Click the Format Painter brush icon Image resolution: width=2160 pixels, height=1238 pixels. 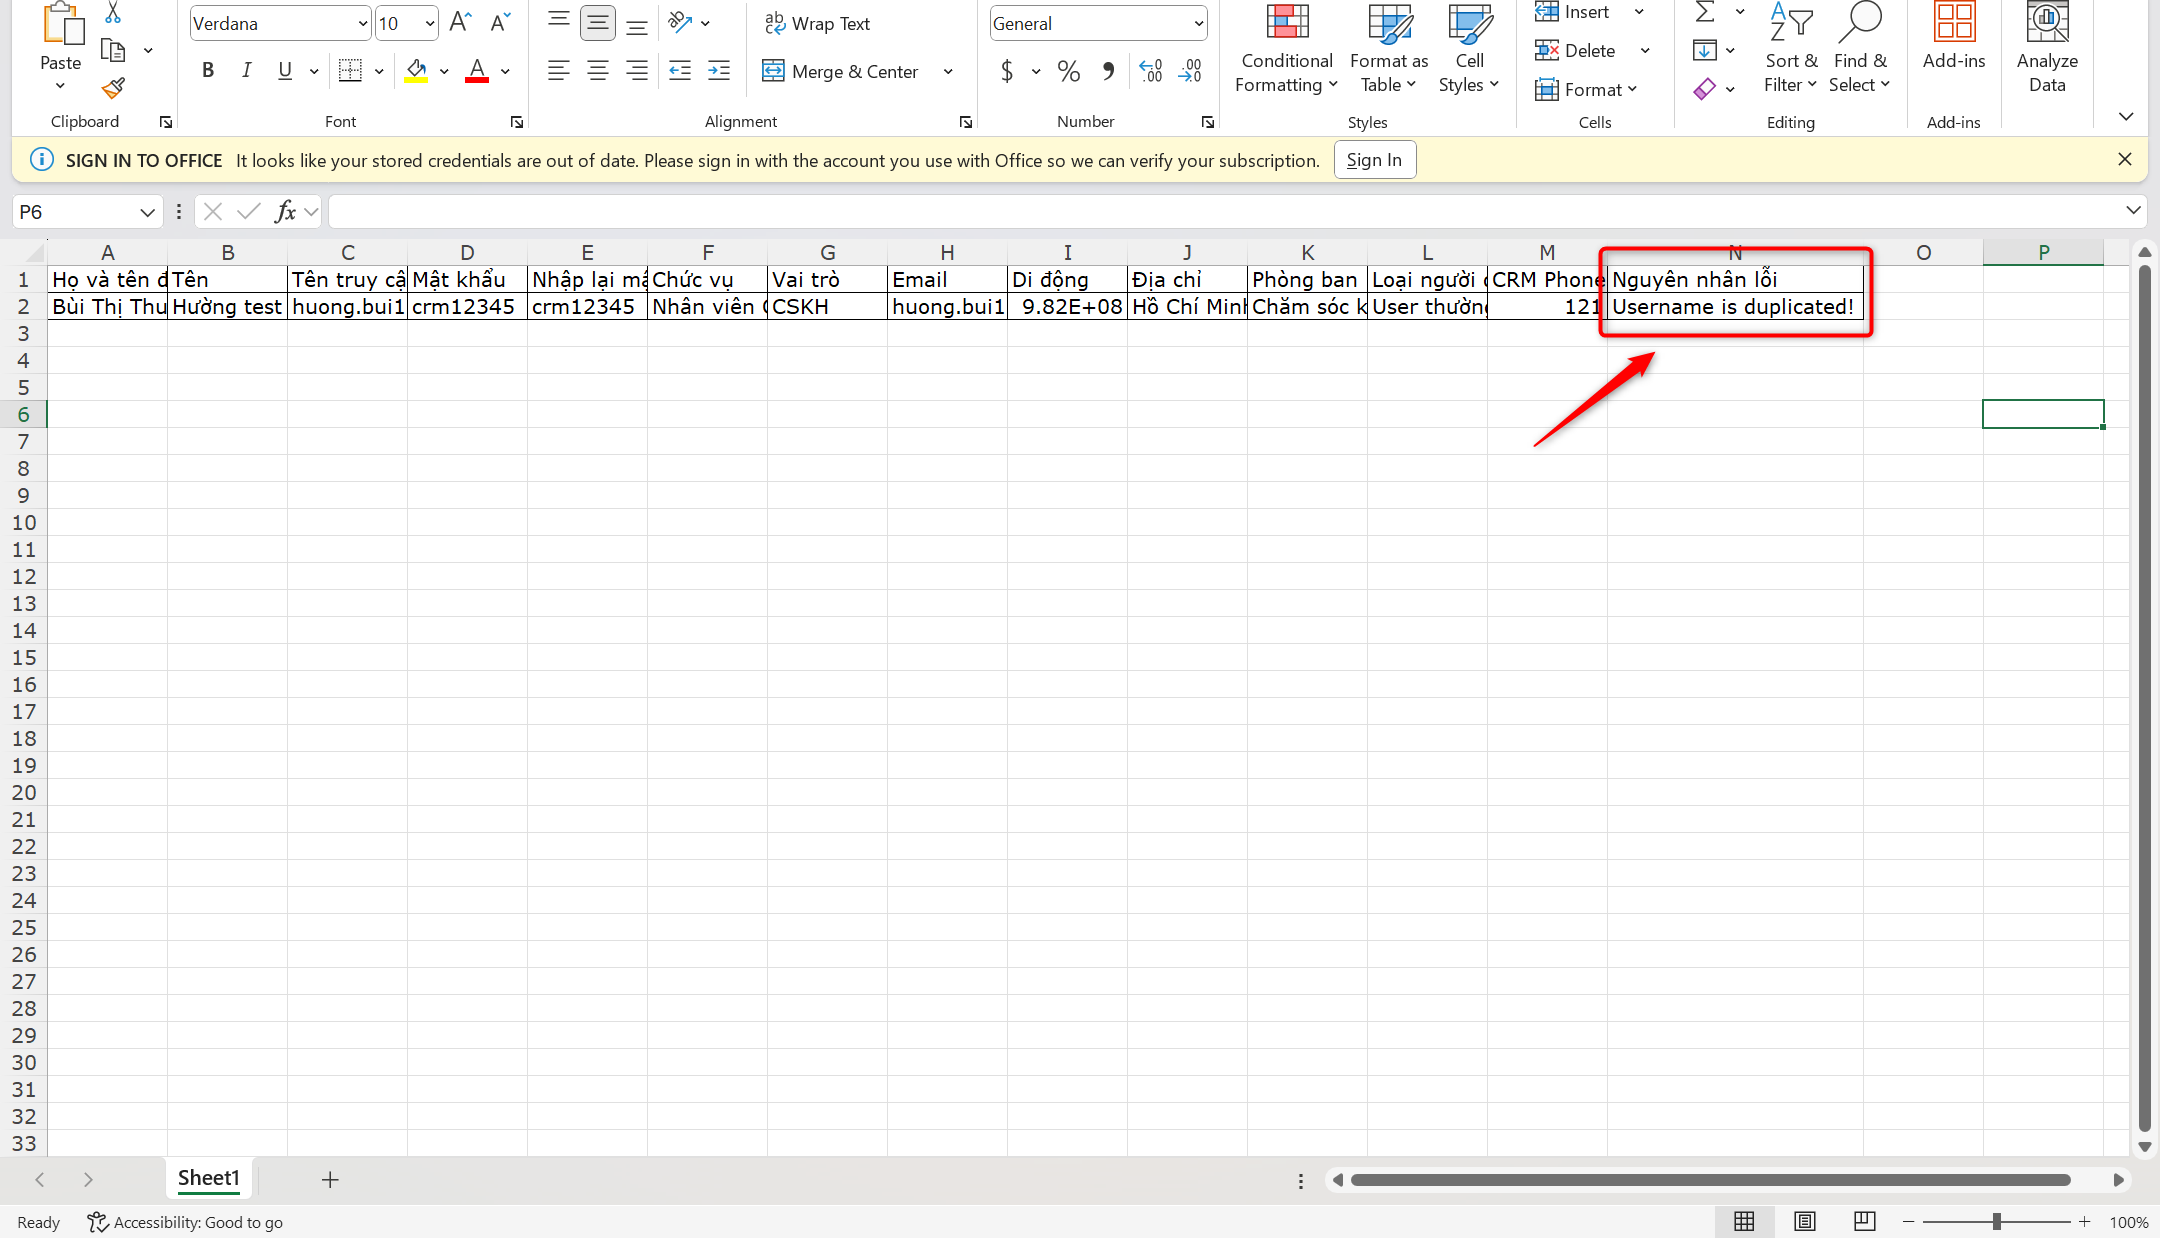click(113, 89)
